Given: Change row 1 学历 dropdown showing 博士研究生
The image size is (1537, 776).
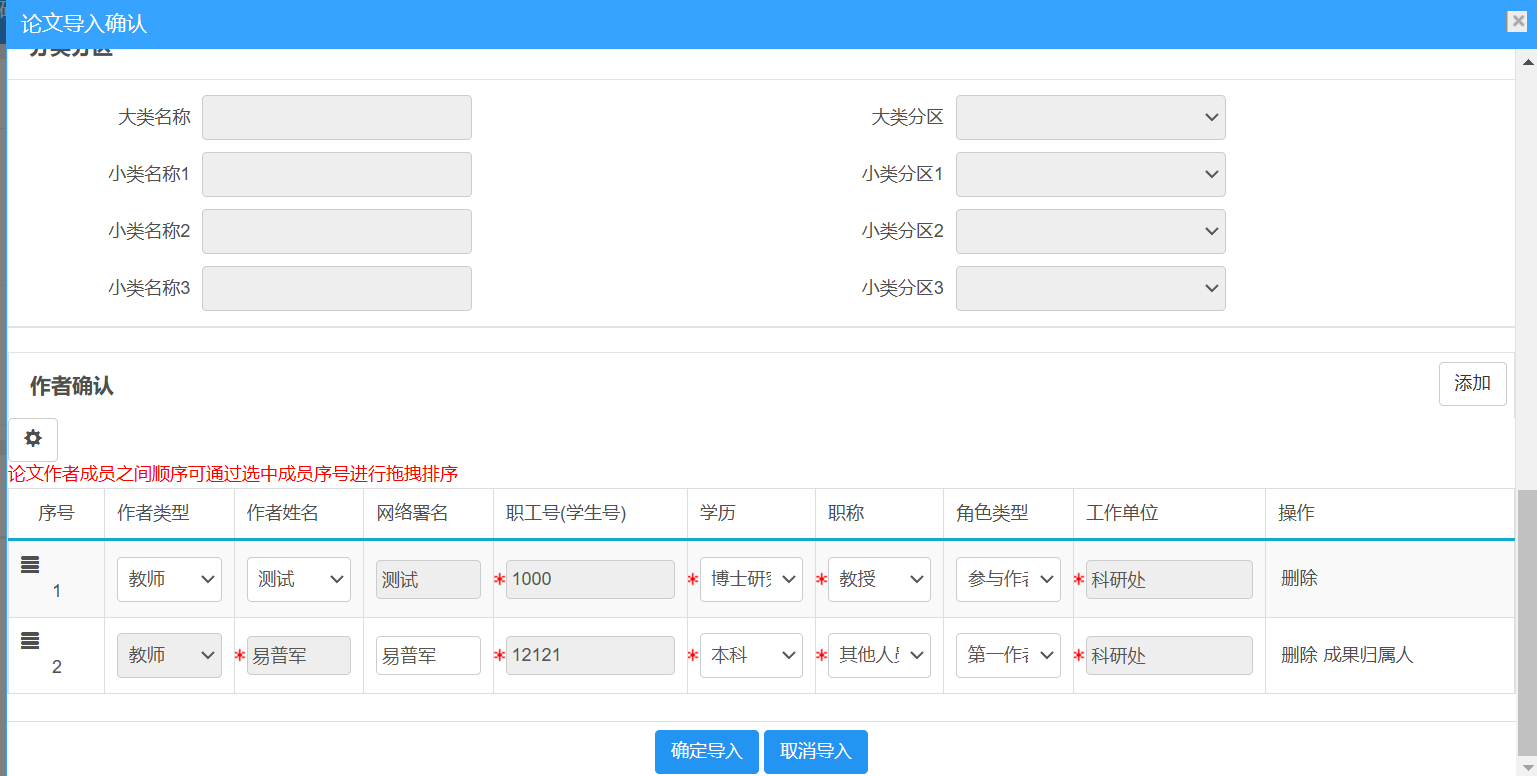Looking at the screenshot, I should click(x=751, y=580).
